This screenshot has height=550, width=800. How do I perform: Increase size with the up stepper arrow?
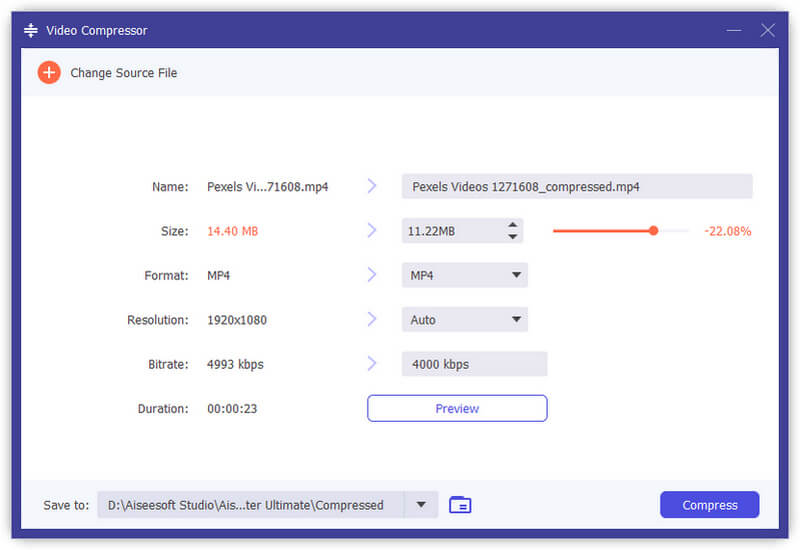(x=513, y=225)
